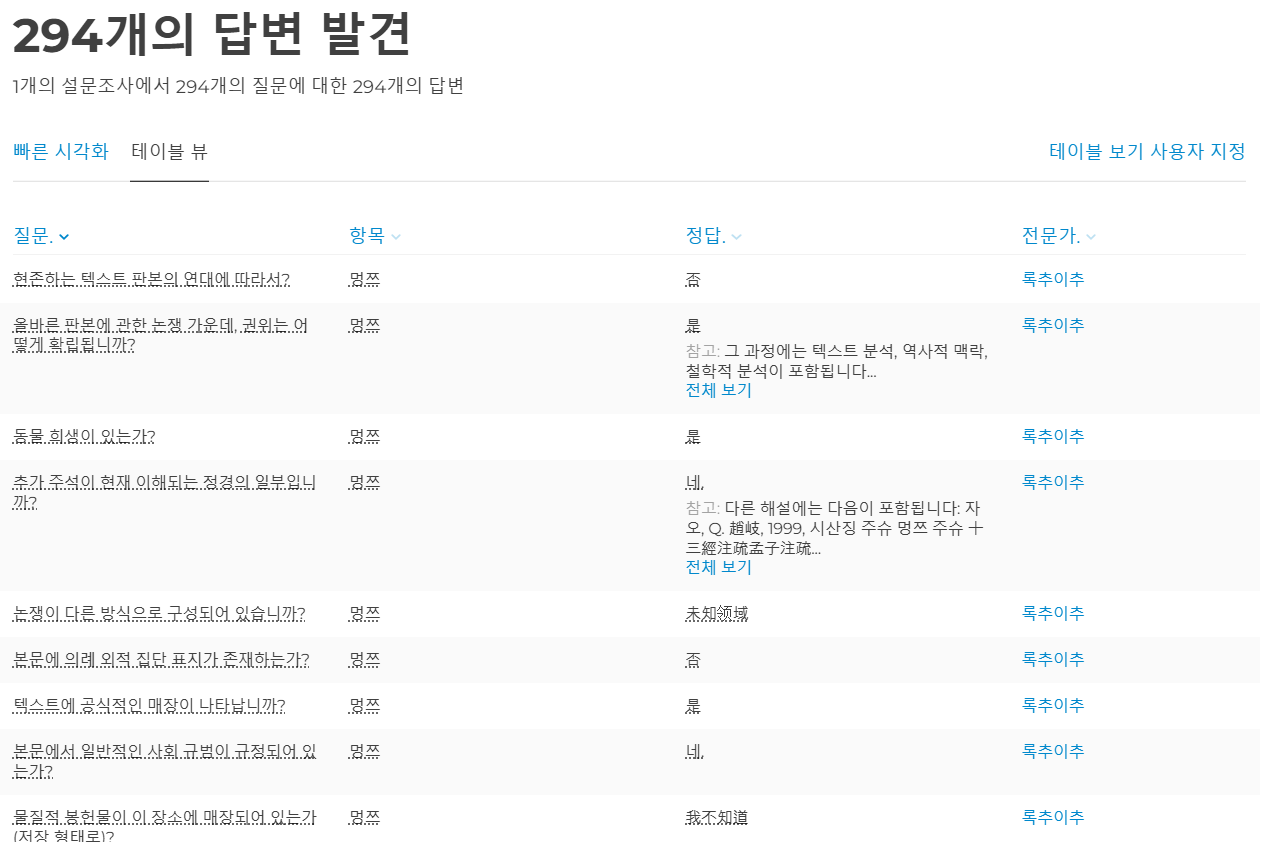
Task: Click the 항목 column sort chevron
Action: (x=396, y=237)
